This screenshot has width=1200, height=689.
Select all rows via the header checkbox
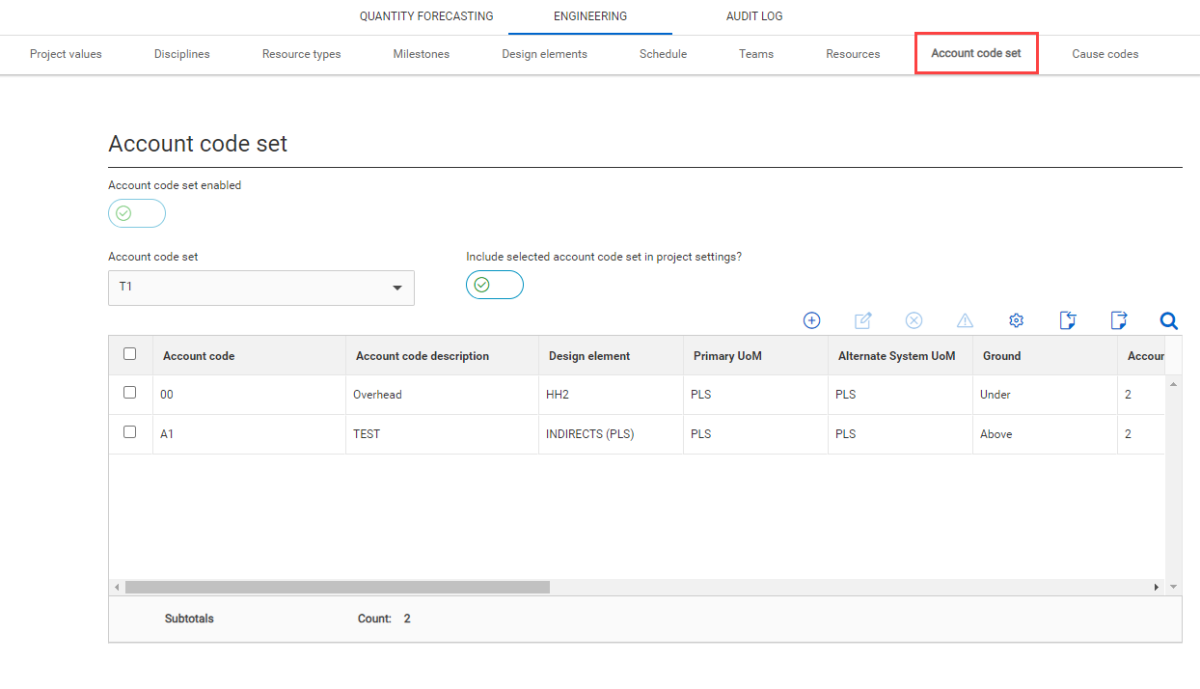click(130, 354)
